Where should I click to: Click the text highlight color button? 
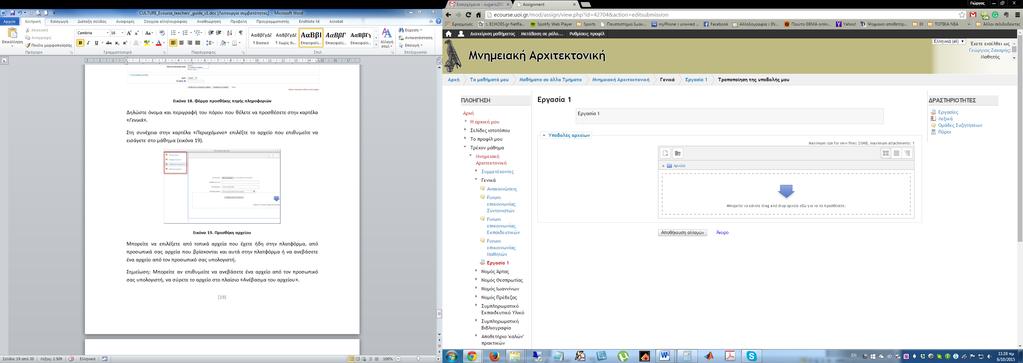coord(147,43)
